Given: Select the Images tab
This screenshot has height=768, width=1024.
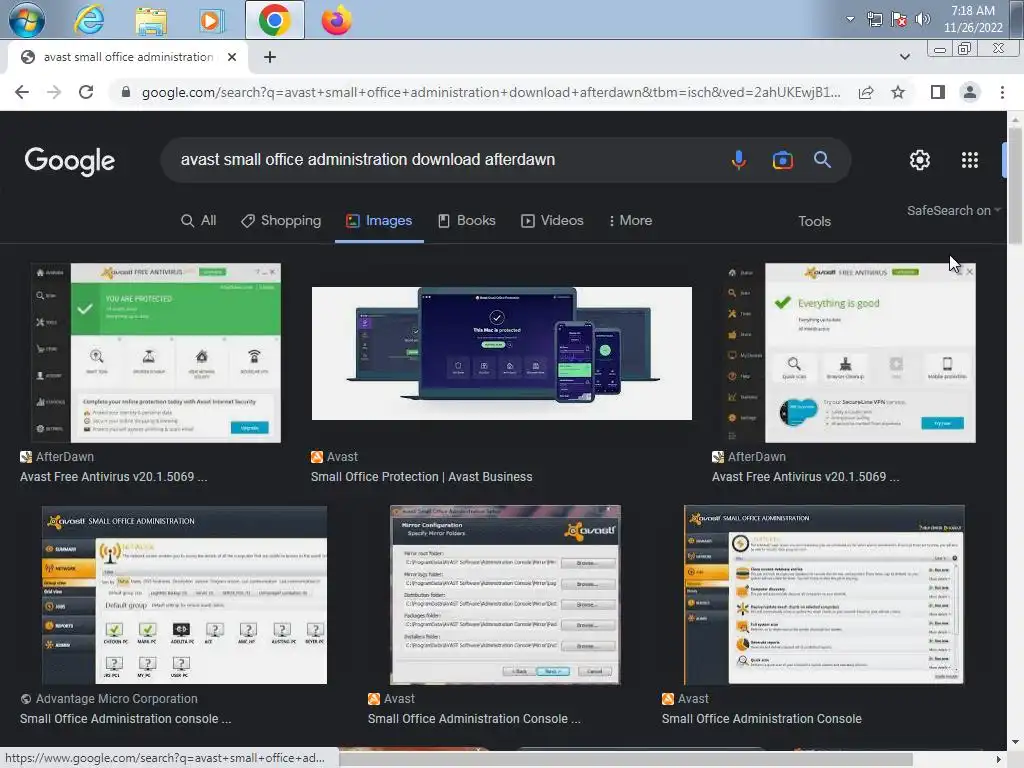Looking at the screenshot, I should 379,221.
